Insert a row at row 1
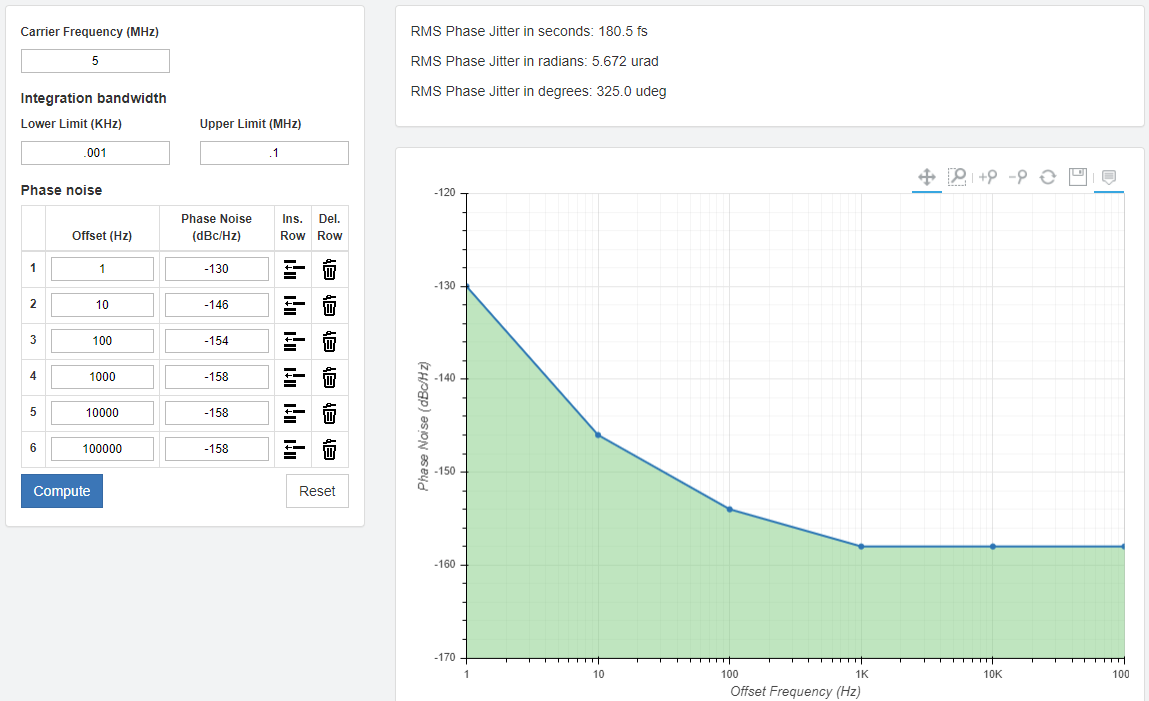 pyautogui.click(x=293, y=270)
